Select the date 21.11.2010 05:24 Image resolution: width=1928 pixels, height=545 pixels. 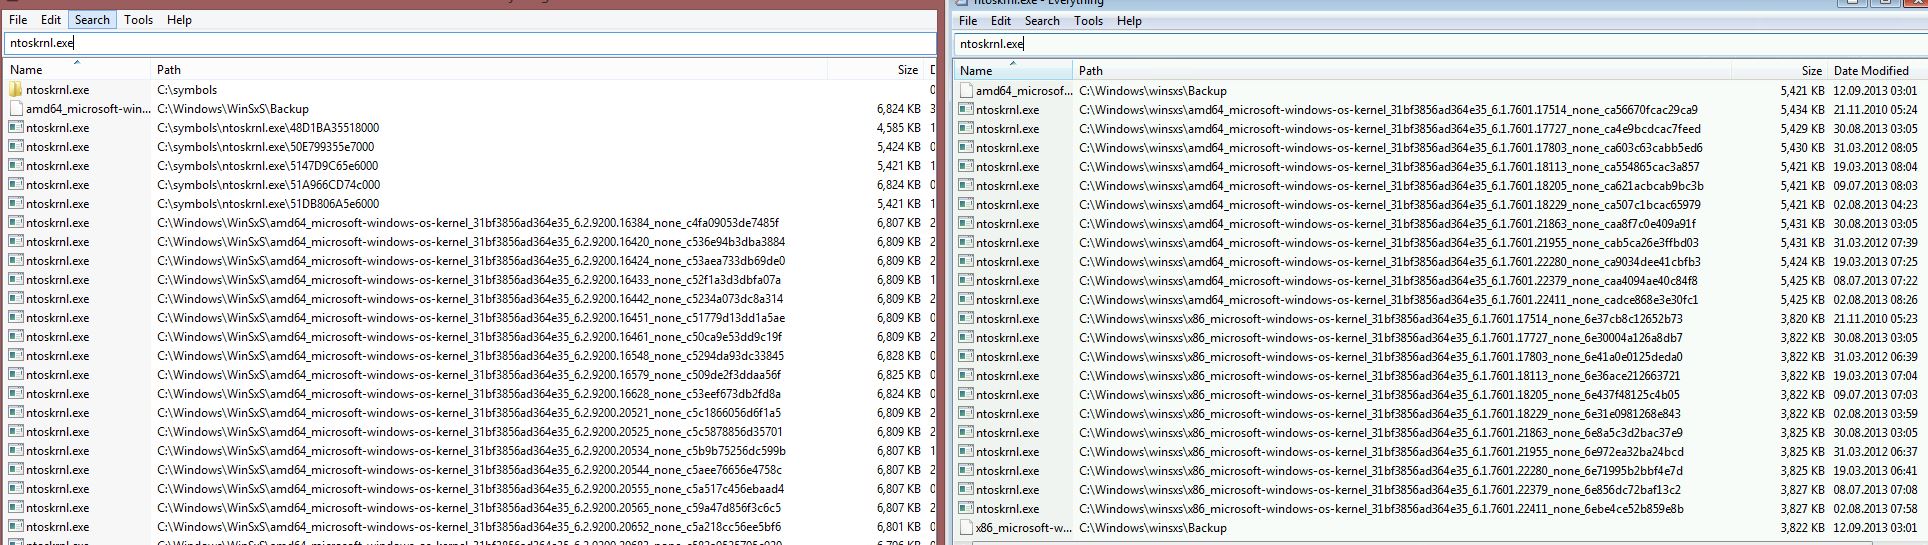pos(1875,110)
